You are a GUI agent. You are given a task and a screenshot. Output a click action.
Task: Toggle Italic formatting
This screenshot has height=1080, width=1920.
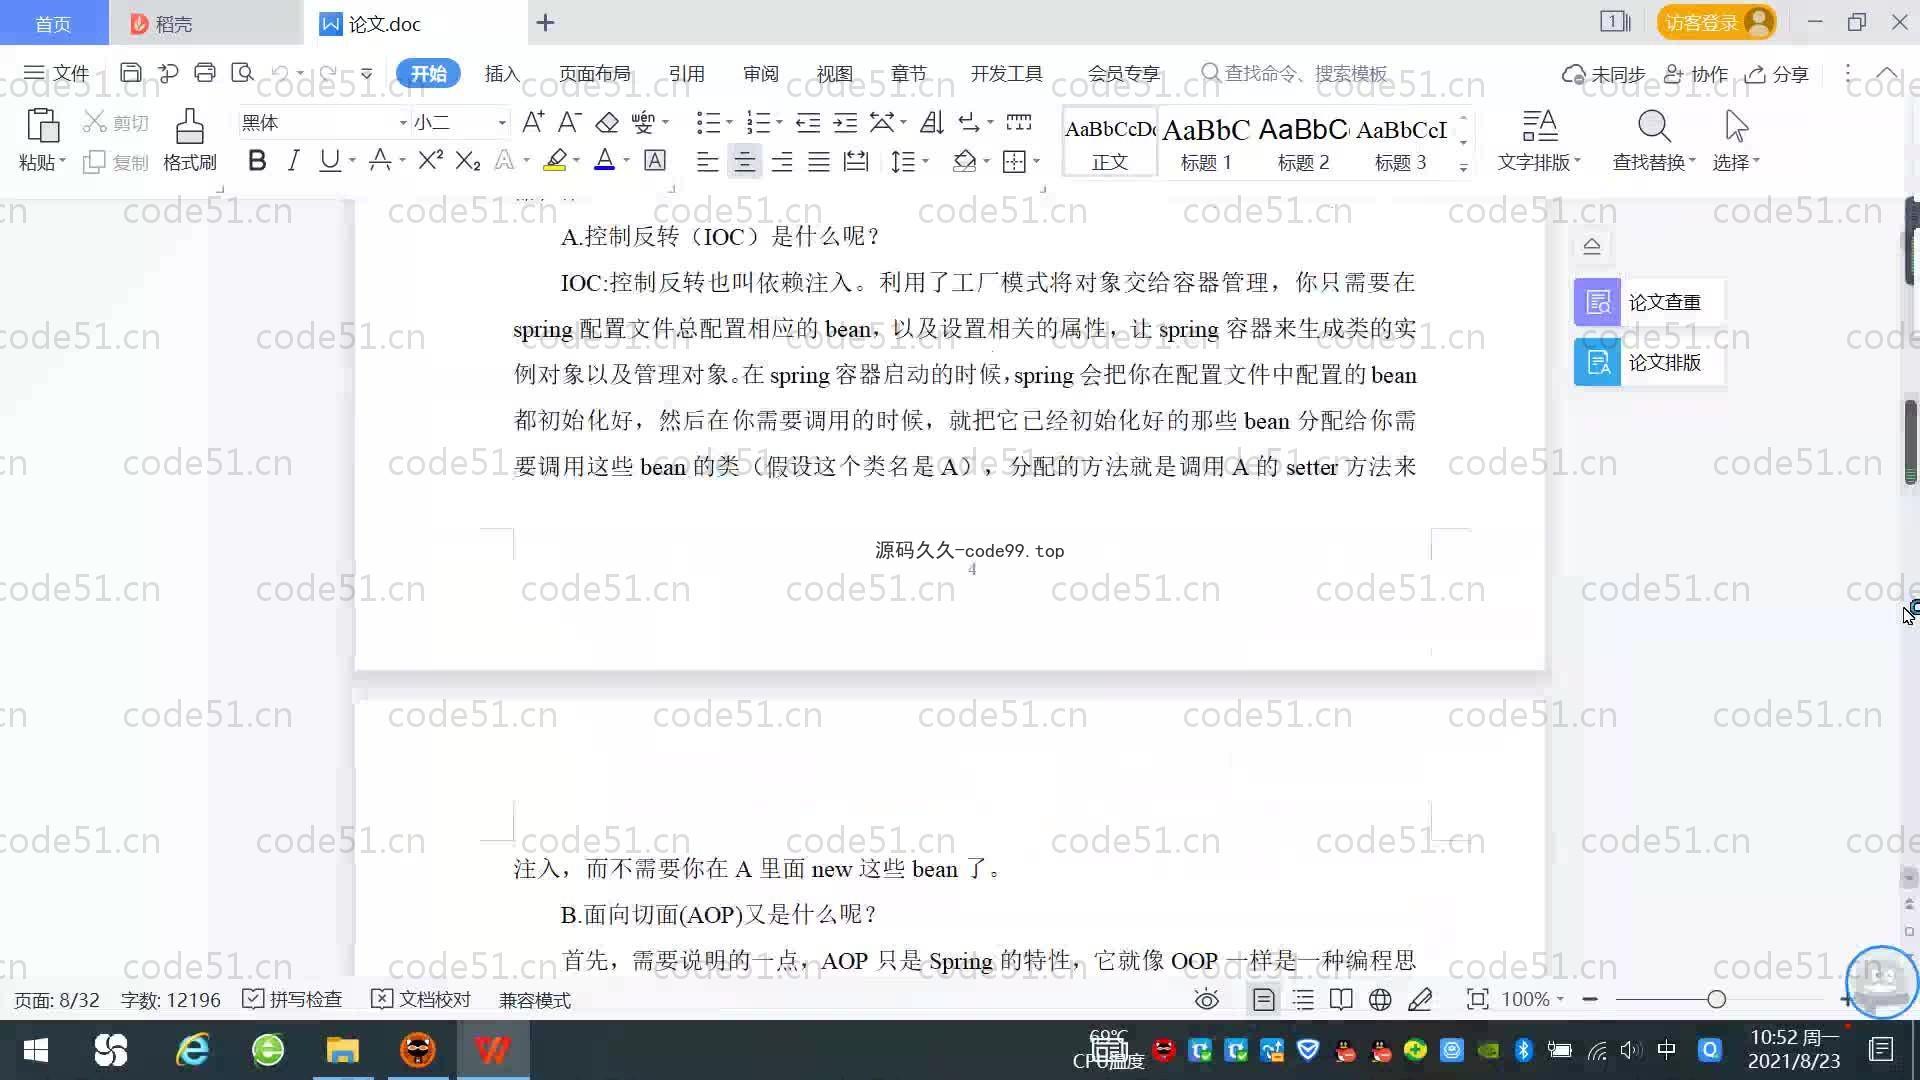(x=293, y=160)
